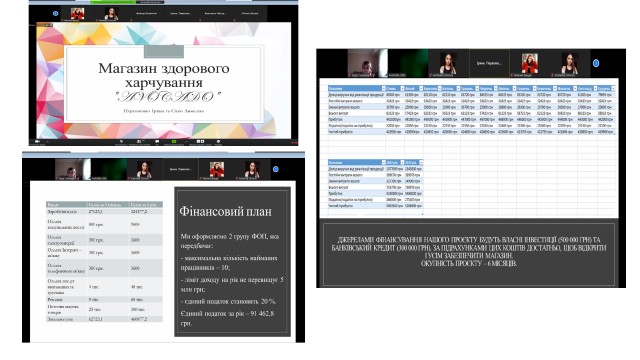Select Ірина Пархоме... tile in spreadsheet window
Image resolution: width=640 pixels, height=360 pixels.
tap(489, 63)
